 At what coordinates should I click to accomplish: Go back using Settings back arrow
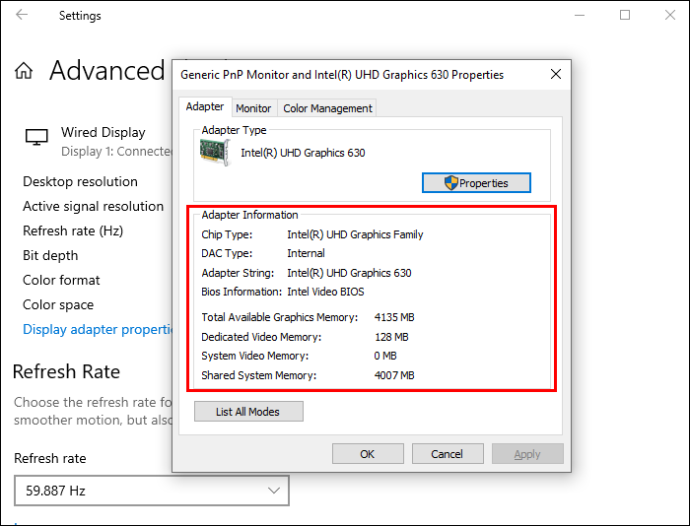(x=22, y=15)
